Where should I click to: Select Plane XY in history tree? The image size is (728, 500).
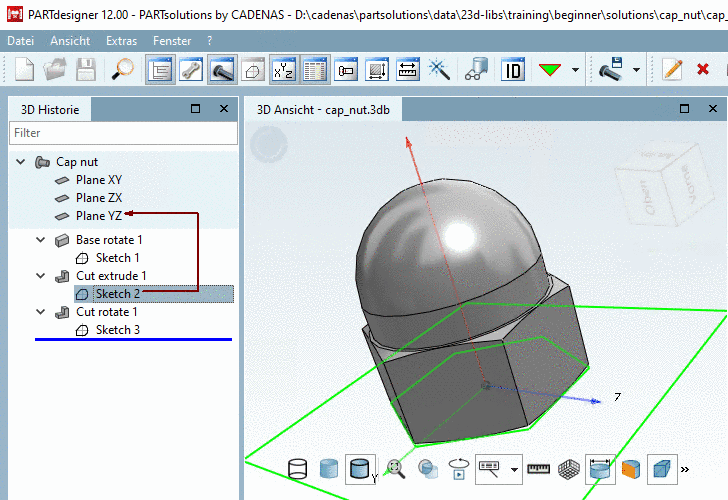click(98, 180)
